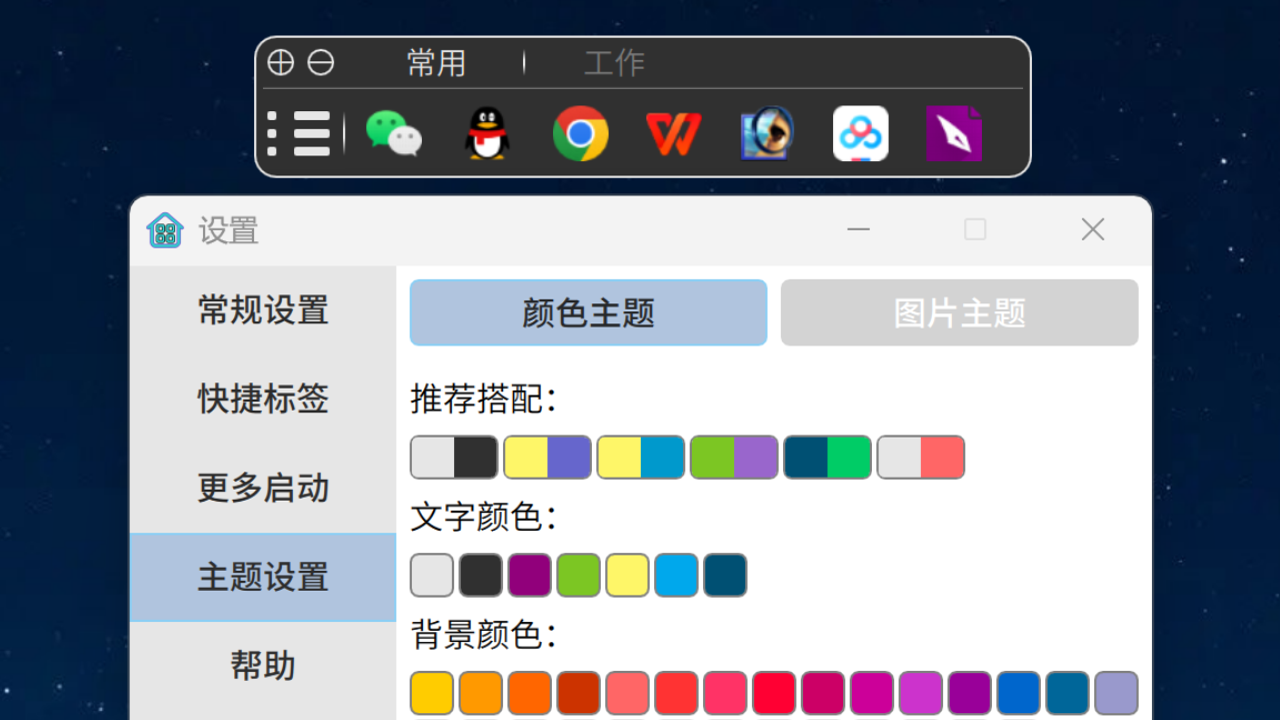Viewport: 1280px width, 720px height.
Task: Launch the purple pen-nib document app
Action: point(953,134)
